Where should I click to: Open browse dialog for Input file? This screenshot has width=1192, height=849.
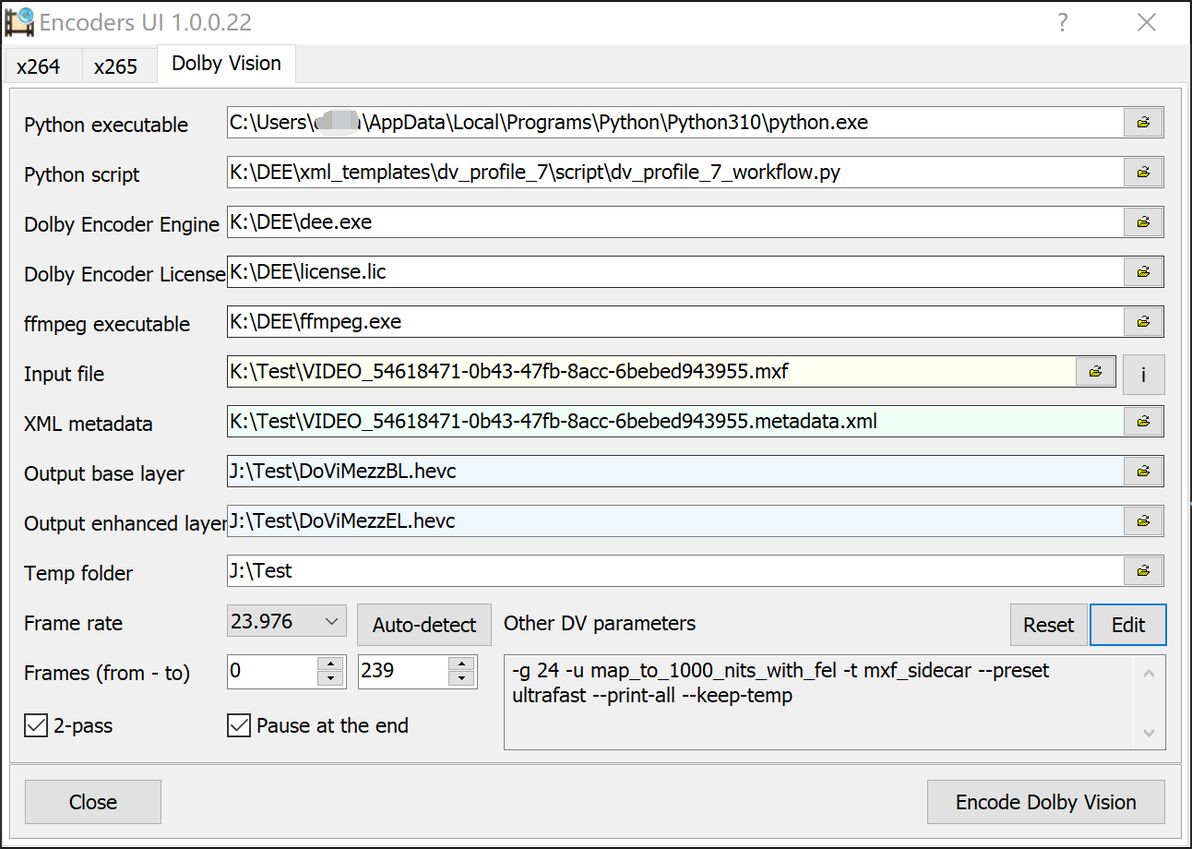[x=1095, y=372]
